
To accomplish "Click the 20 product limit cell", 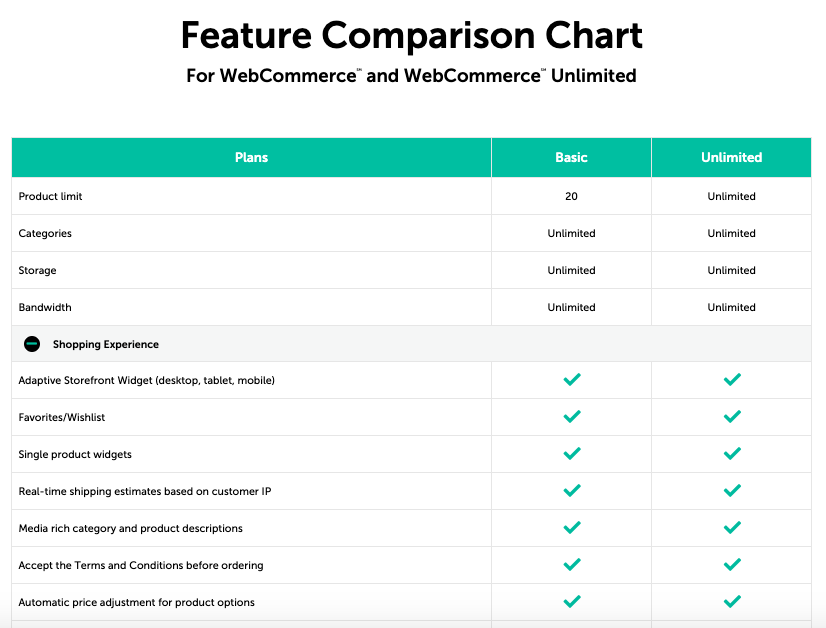I will pyautogui.click(x=571, y=196).
